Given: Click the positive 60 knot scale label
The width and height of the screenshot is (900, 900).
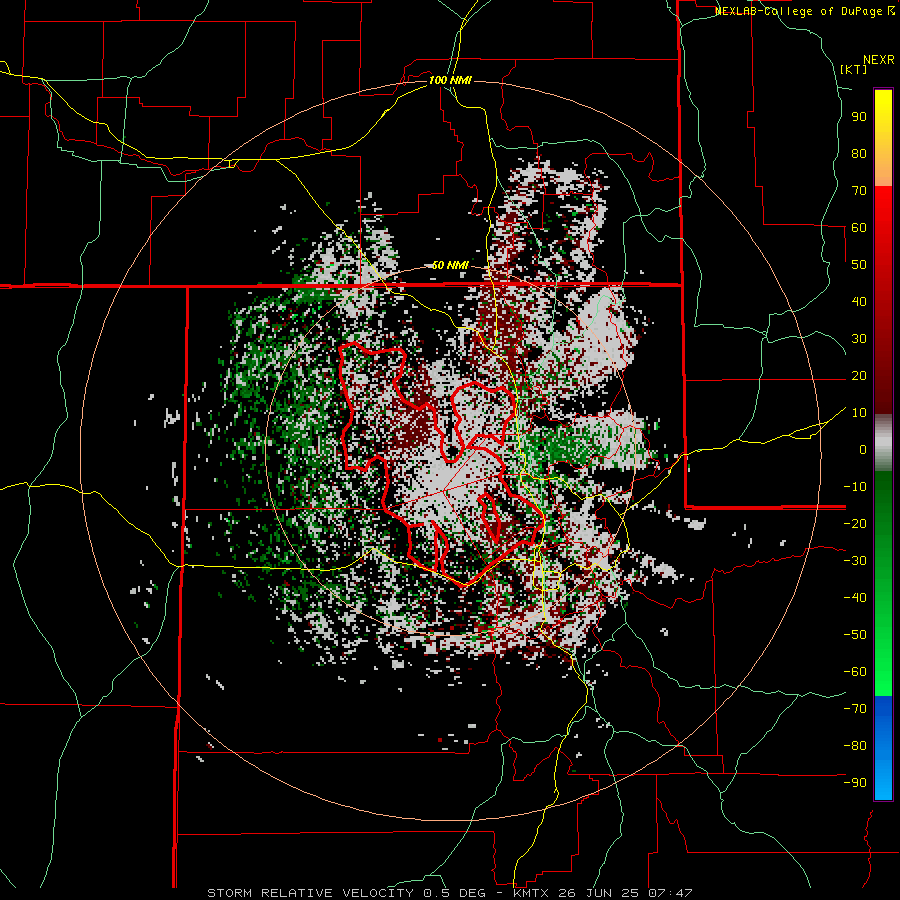Looking at the screenshot, I should point(859,228).
